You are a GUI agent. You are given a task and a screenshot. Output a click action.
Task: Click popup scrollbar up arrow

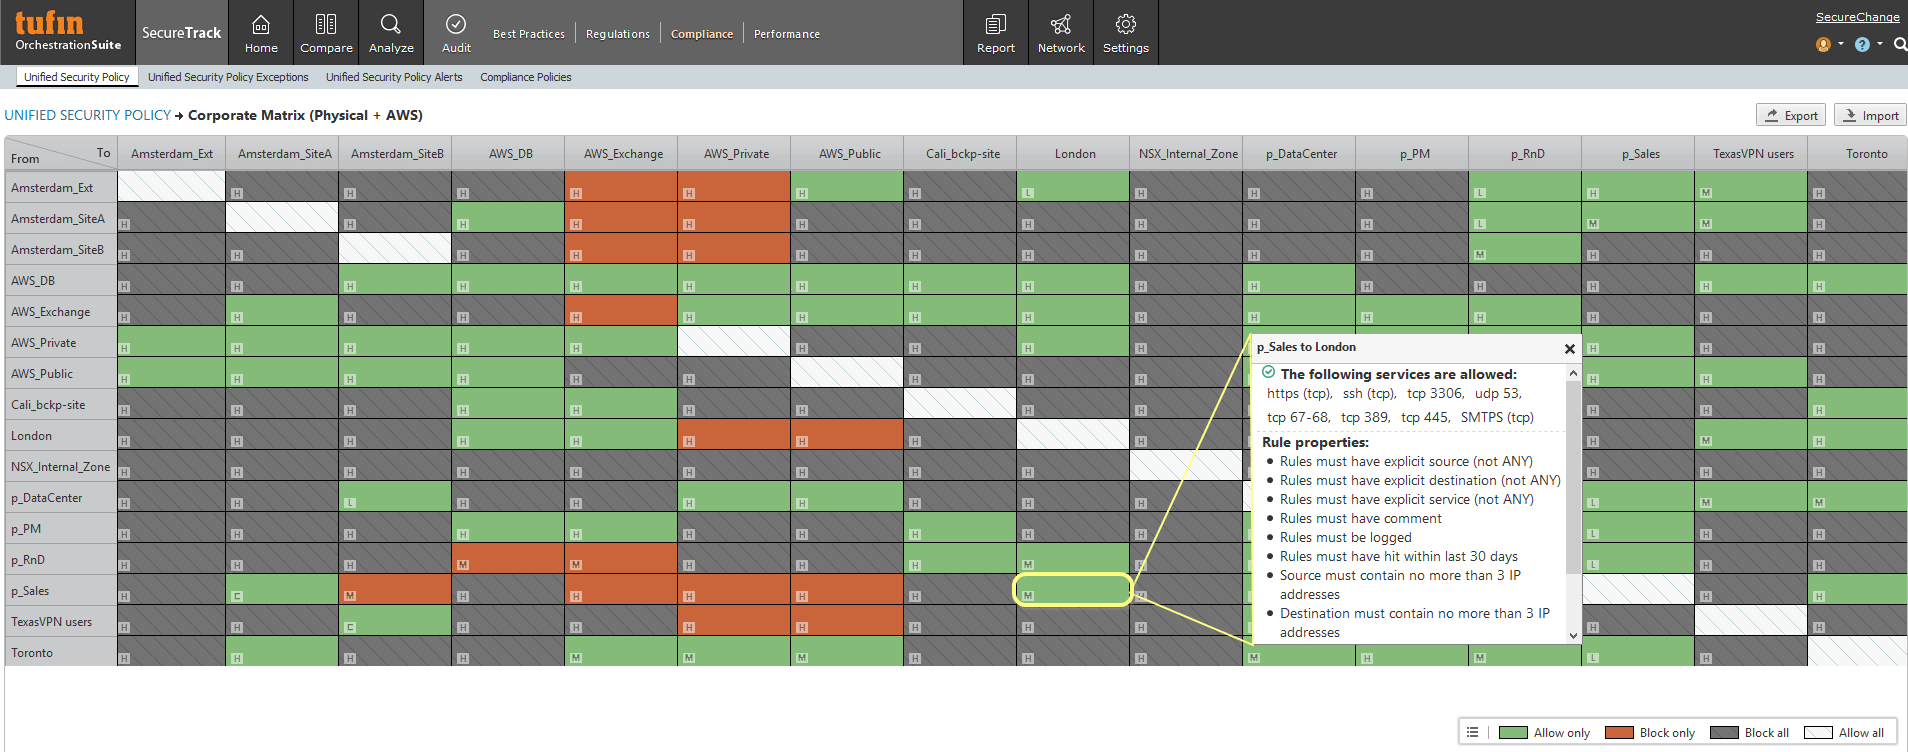pos(1574,373)
